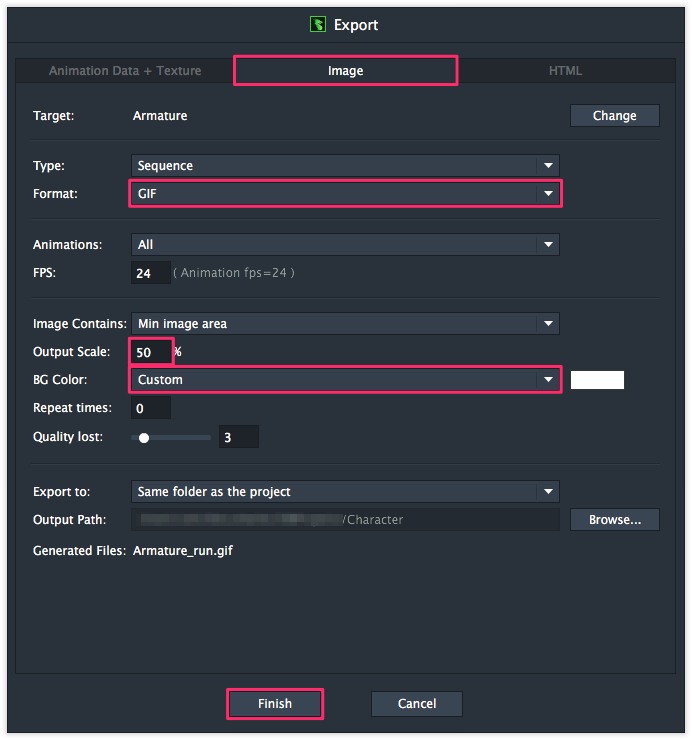Click the Output Scale field showing 50
The height and width of the screenshot is (740, 692).
[151, 352]
